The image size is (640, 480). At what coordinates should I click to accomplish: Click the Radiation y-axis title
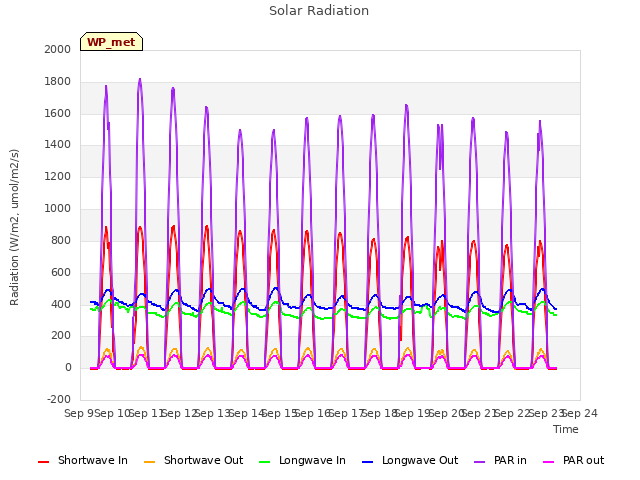(x=15, y=227)
